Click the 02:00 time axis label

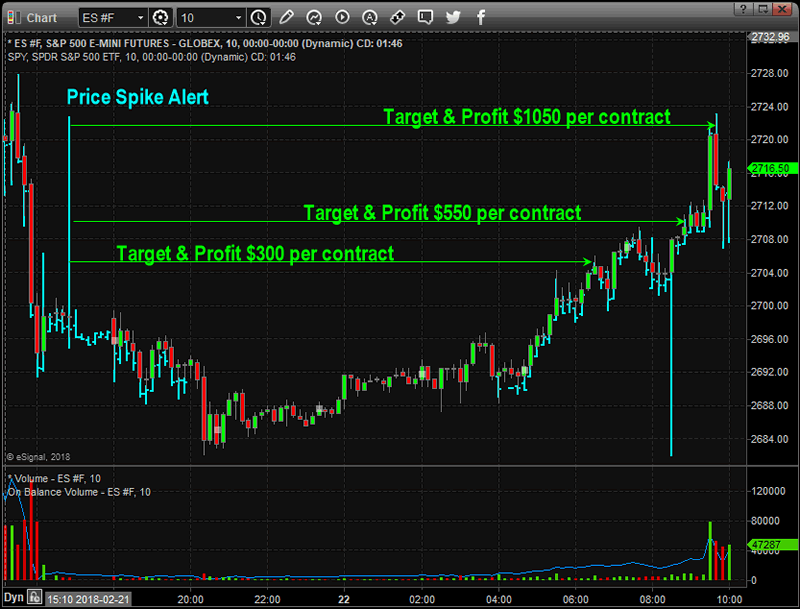(422, 599)
